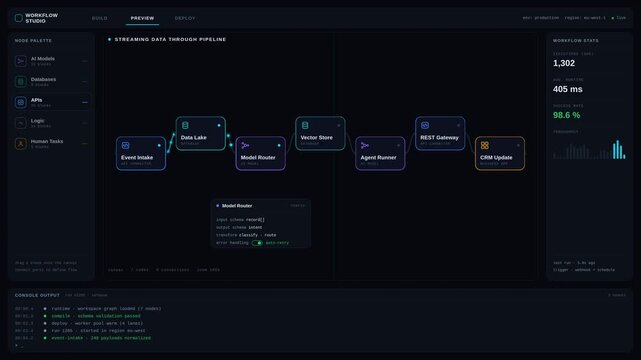Click '240 payloads normalized' log line
This screenshot has width=641, height=360.
(x=101, y=338)
